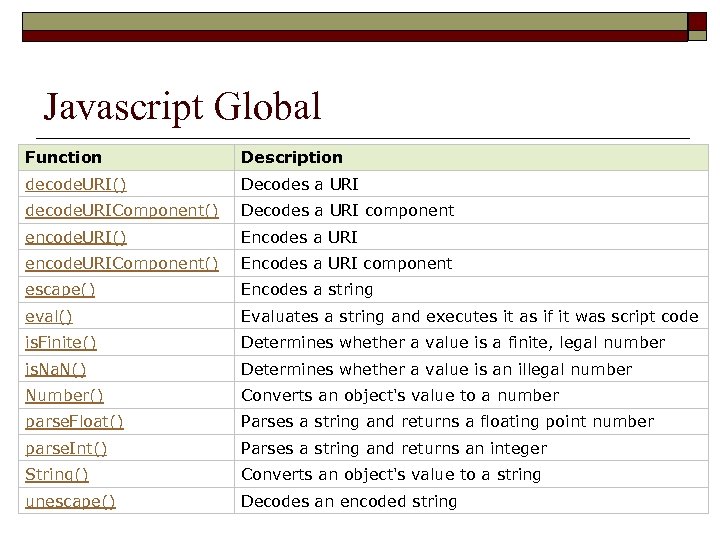Screen dimensions: 720x540
Task: Open the unescape() function link
Action: click(70, 501)
